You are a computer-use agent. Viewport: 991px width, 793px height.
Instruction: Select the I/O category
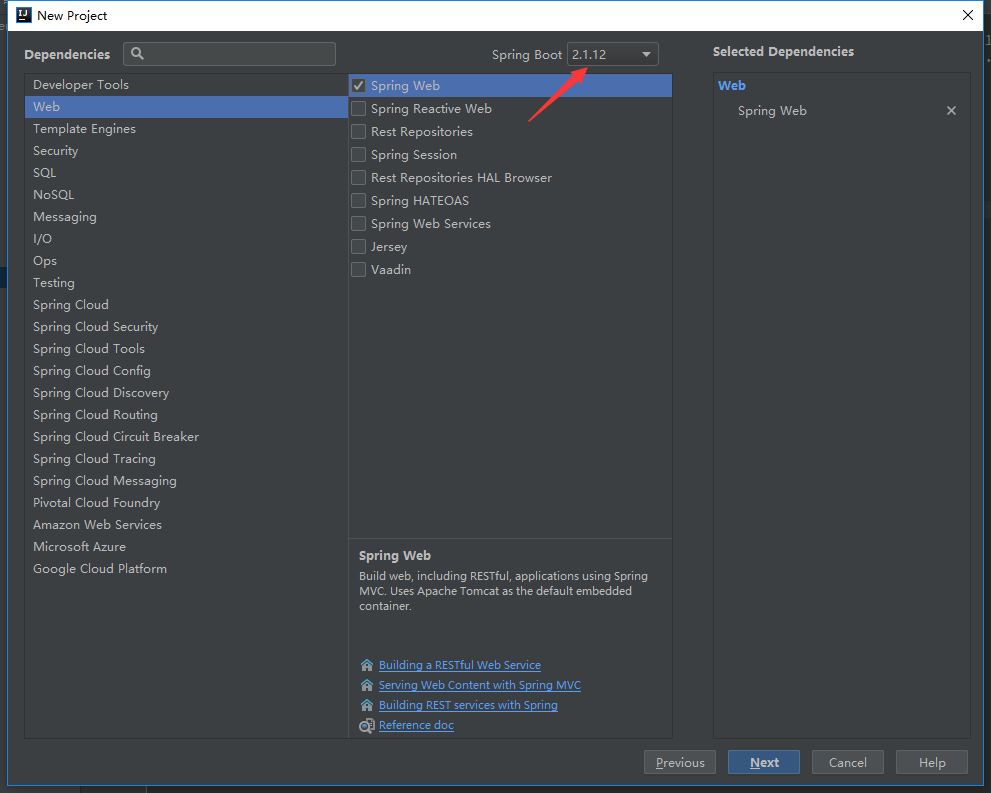(x=186, y=239)
